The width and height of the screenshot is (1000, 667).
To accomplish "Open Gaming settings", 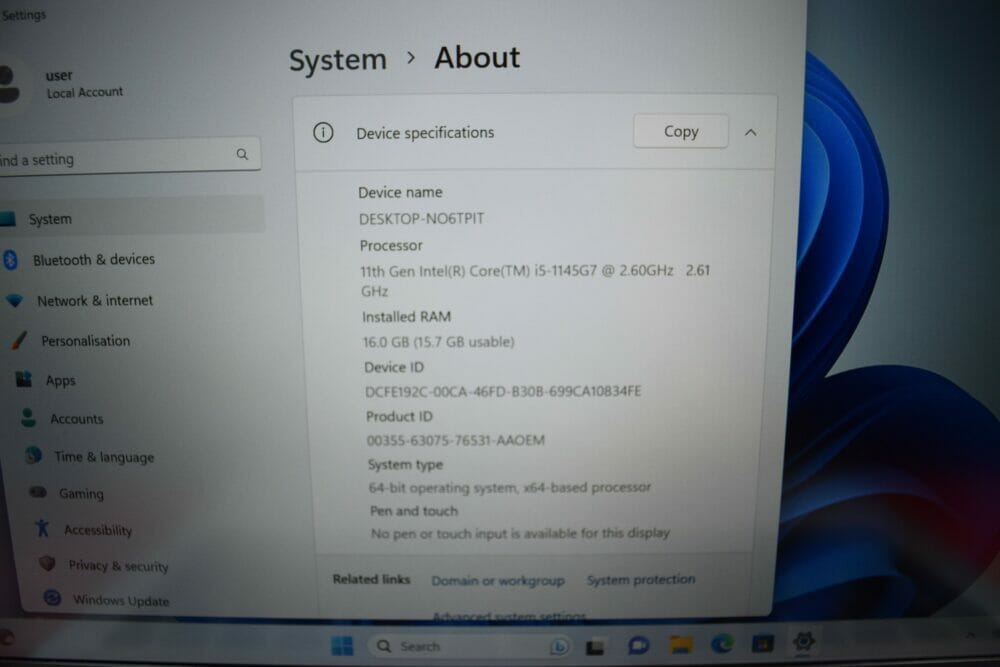I will 81,494.
